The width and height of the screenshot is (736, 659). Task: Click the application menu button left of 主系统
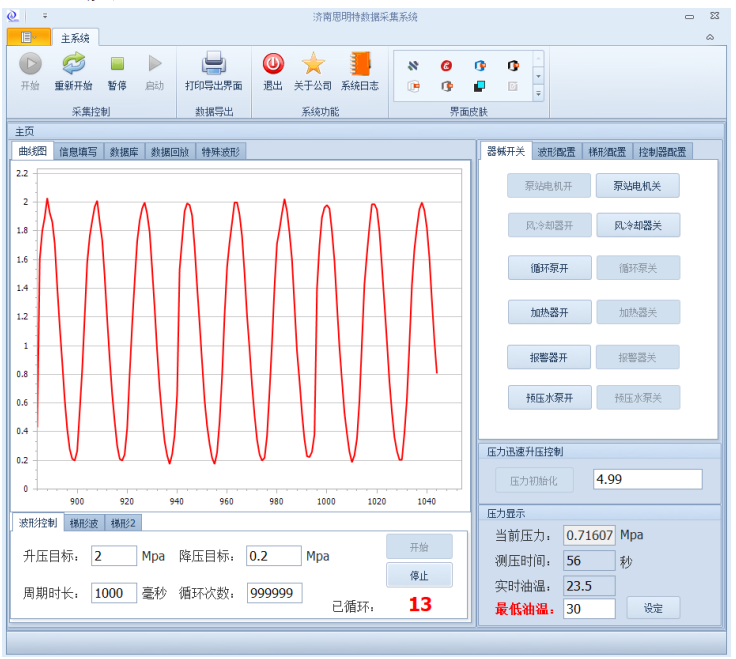(x=27, y=38)
